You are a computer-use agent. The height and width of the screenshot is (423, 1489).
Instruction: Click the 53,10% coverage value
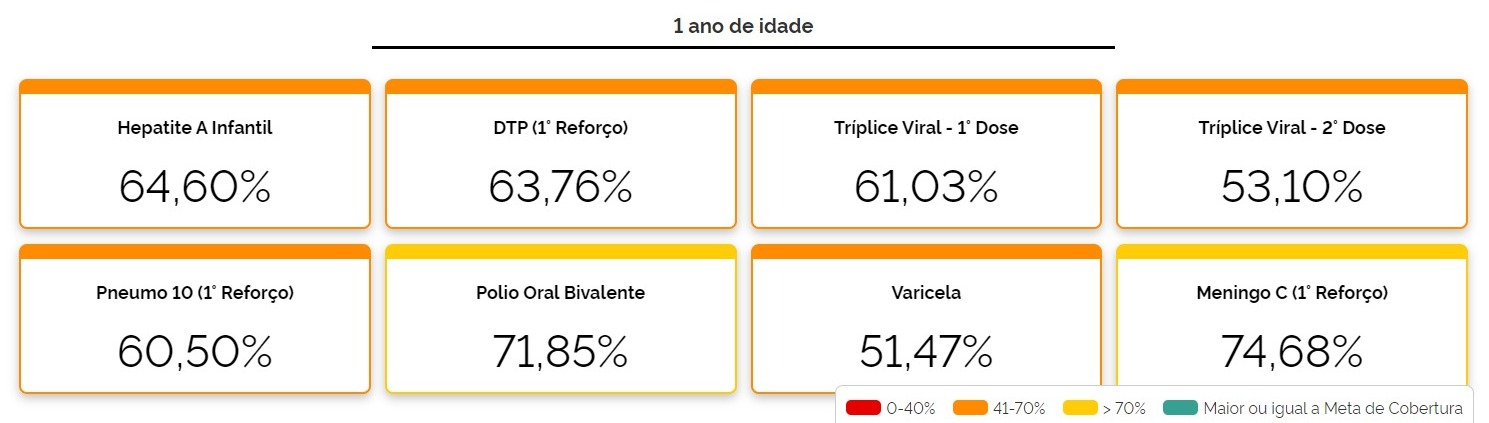click(x=1291, y=187)
